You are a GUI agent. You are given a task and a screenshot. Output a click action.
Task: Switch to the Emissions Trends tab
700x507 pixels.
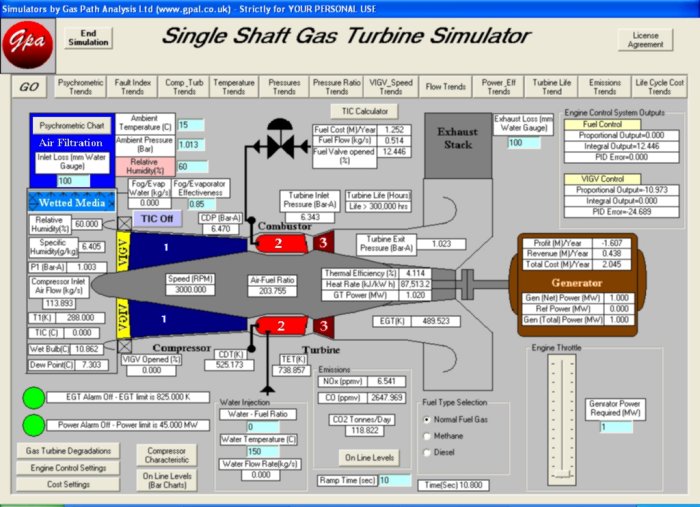click(x=605, y=87)
